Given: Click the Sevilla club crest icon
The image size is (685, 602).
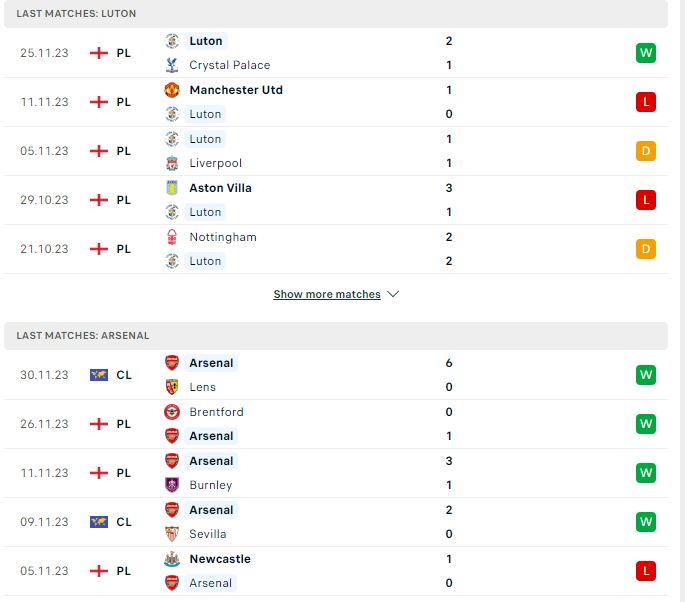Looking at the screenshot, I should [x=172, y=534].
